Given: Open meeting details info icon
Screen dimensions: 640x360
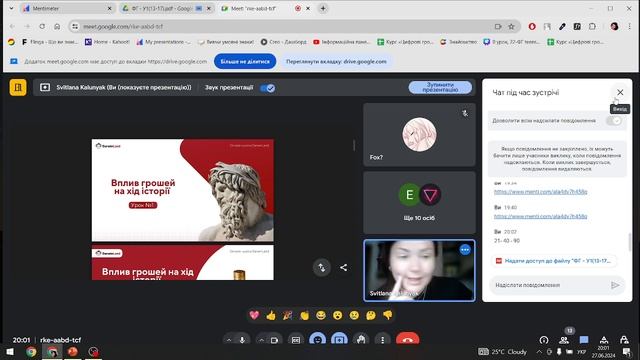Looking at the screenshot, I should [544, 340].
